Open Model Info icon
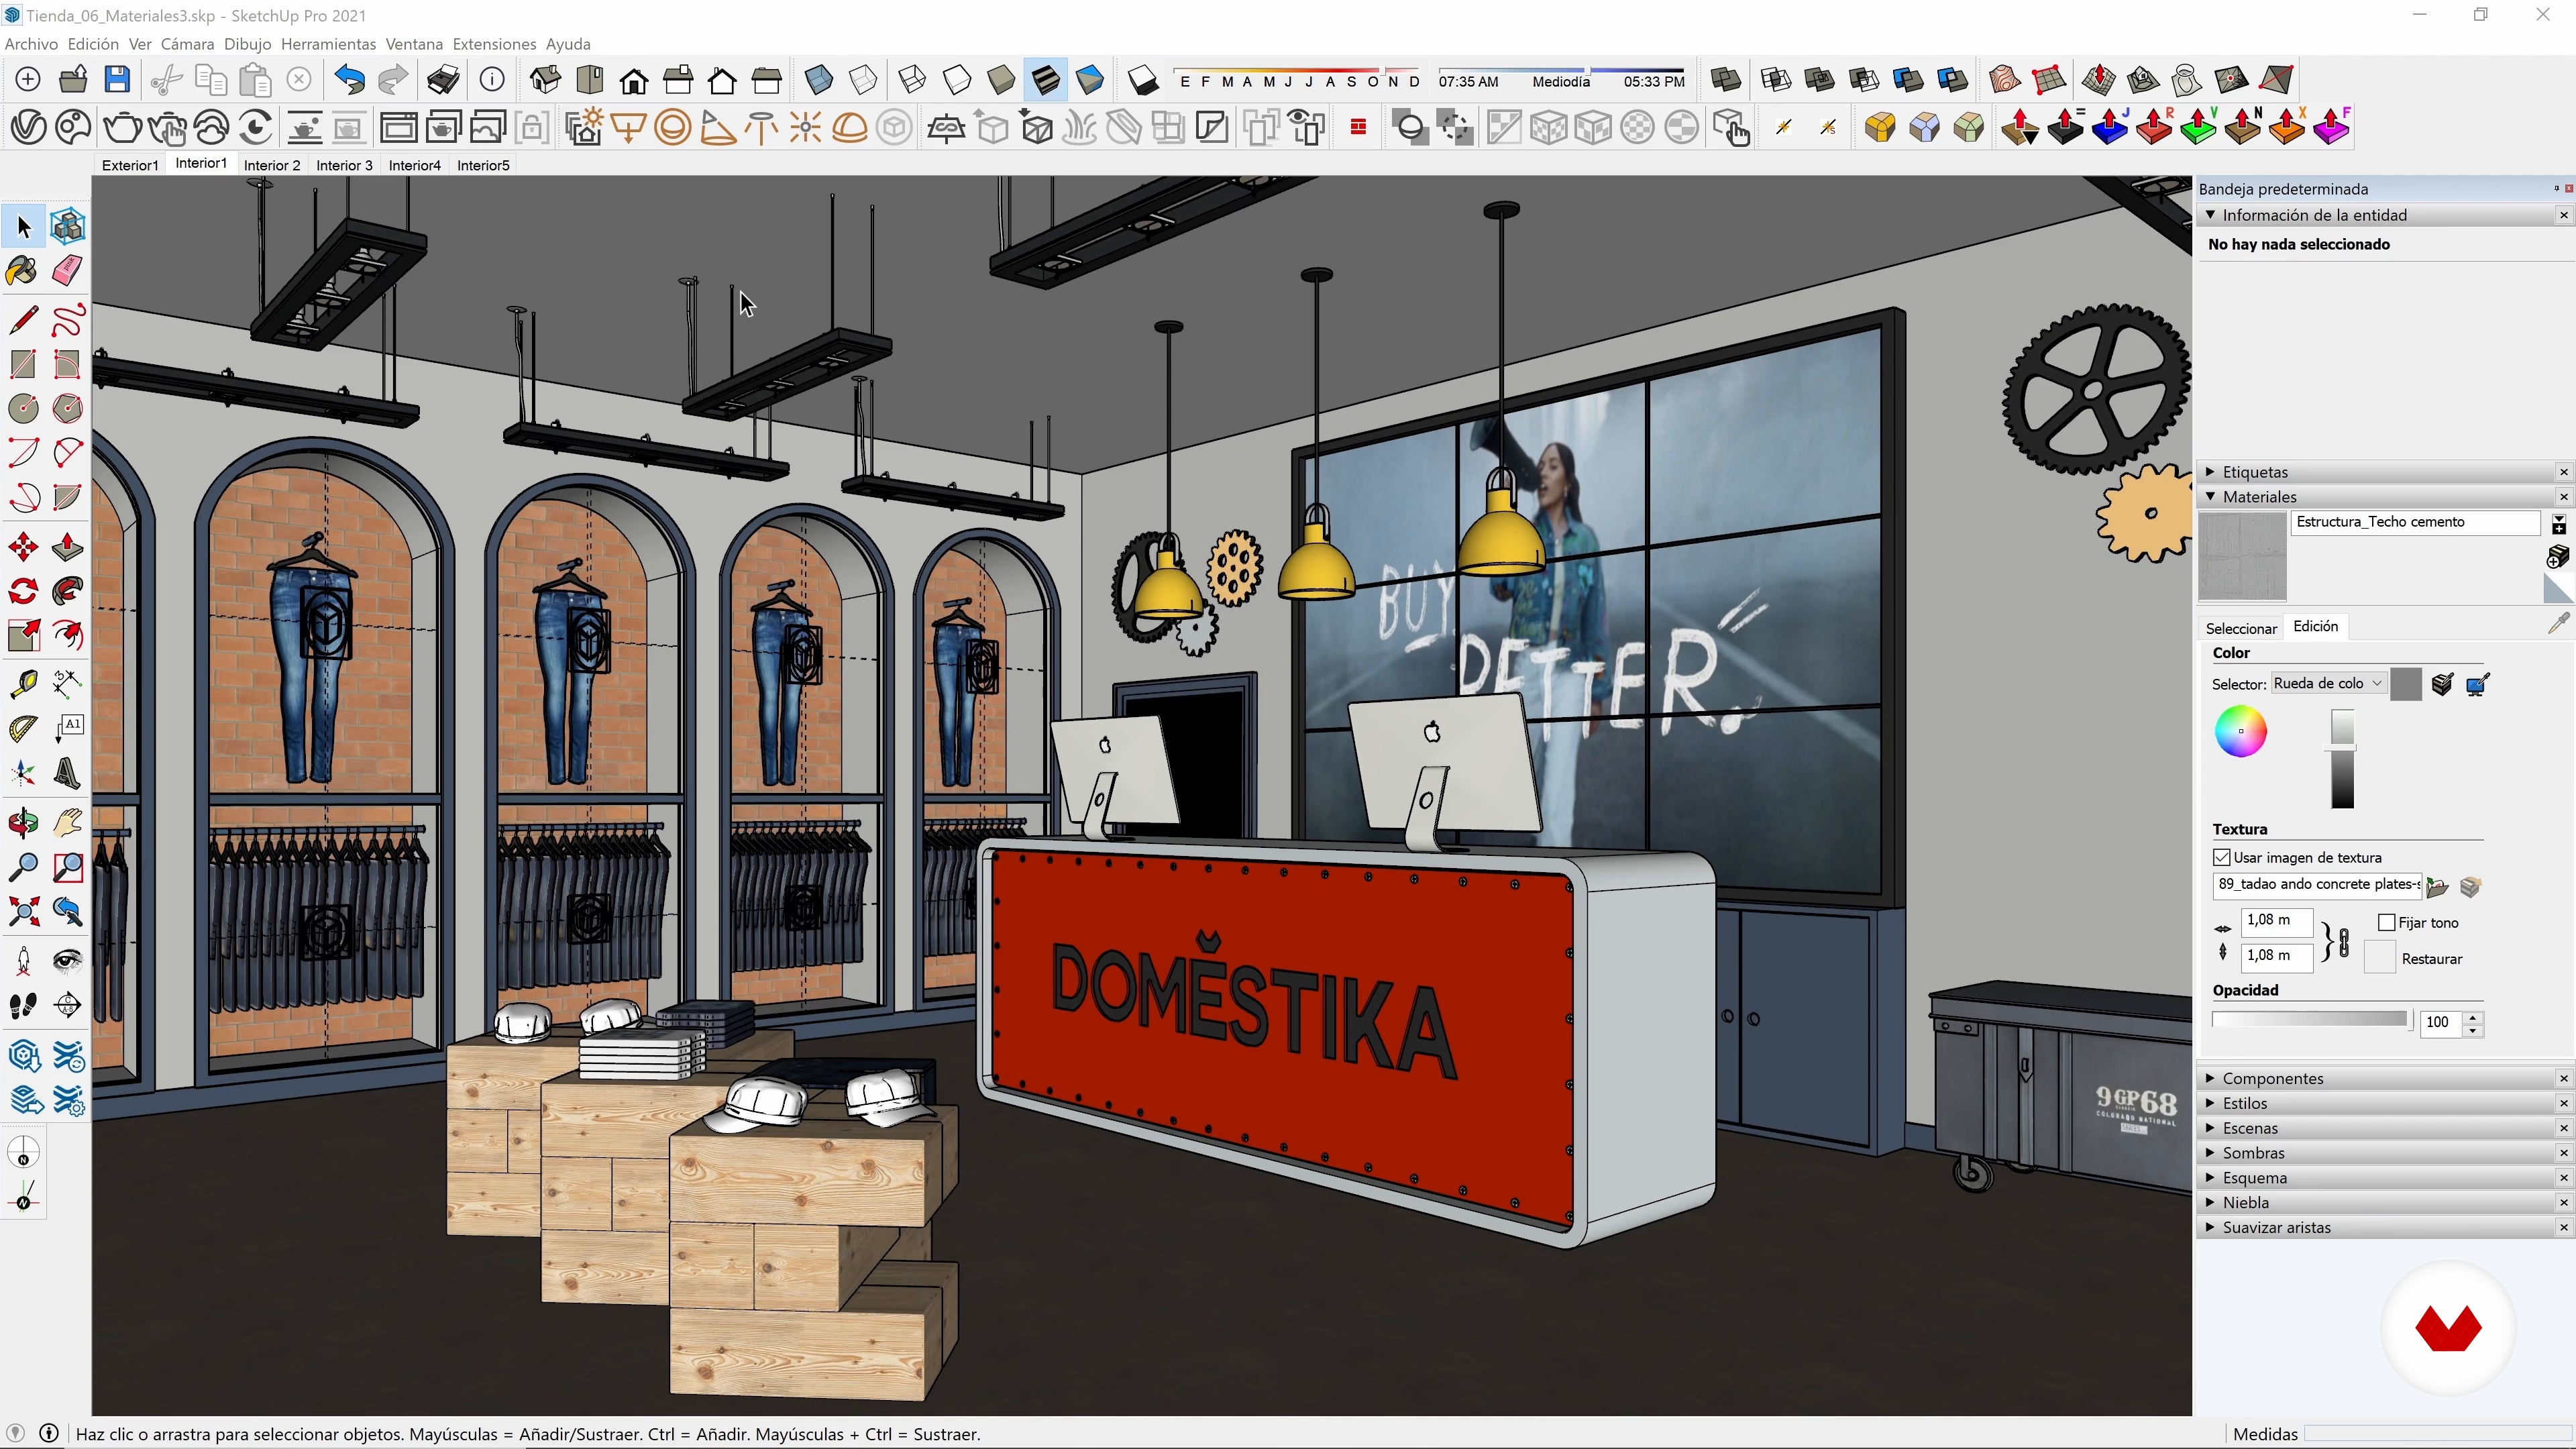 tap(491, 79)
